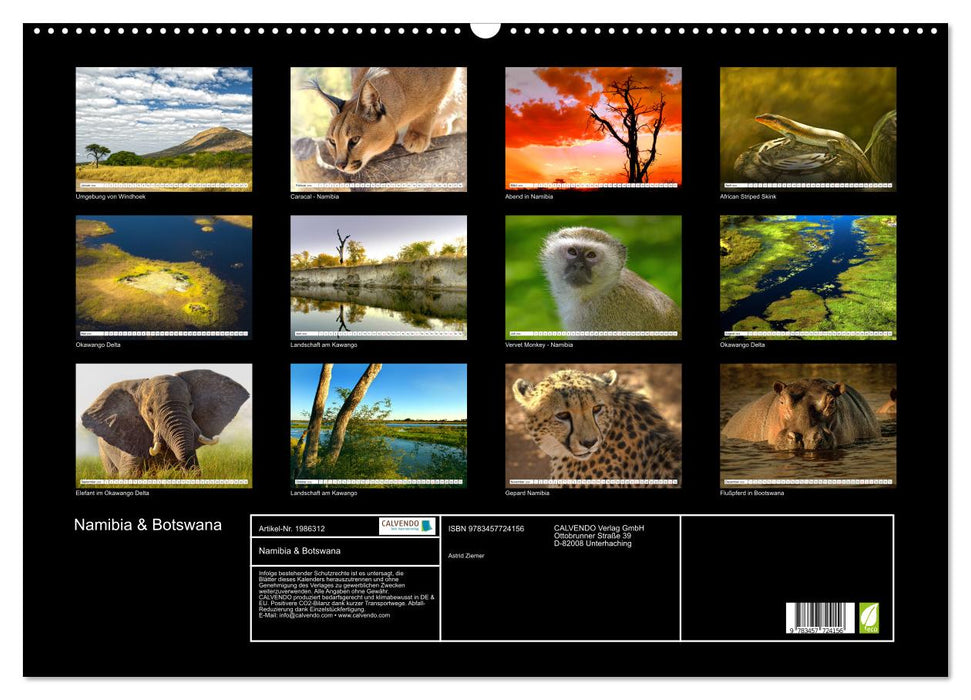Click the Elefant im Okawango Delta image
The height and width of the screenshot is (700, 971).
pos(164,425)
